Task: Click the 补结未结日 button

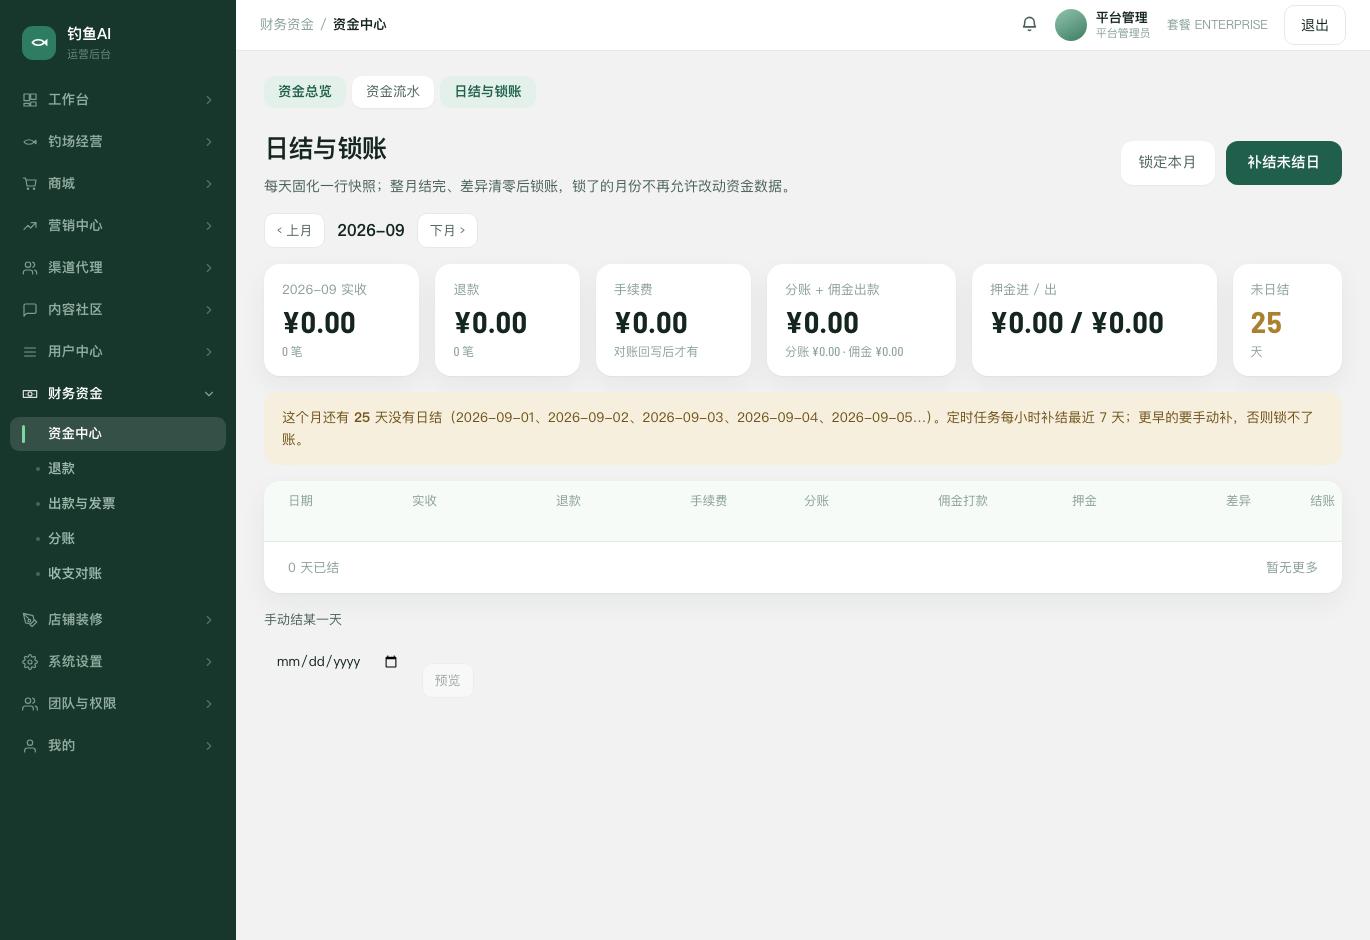Action: coord(1284,163)
